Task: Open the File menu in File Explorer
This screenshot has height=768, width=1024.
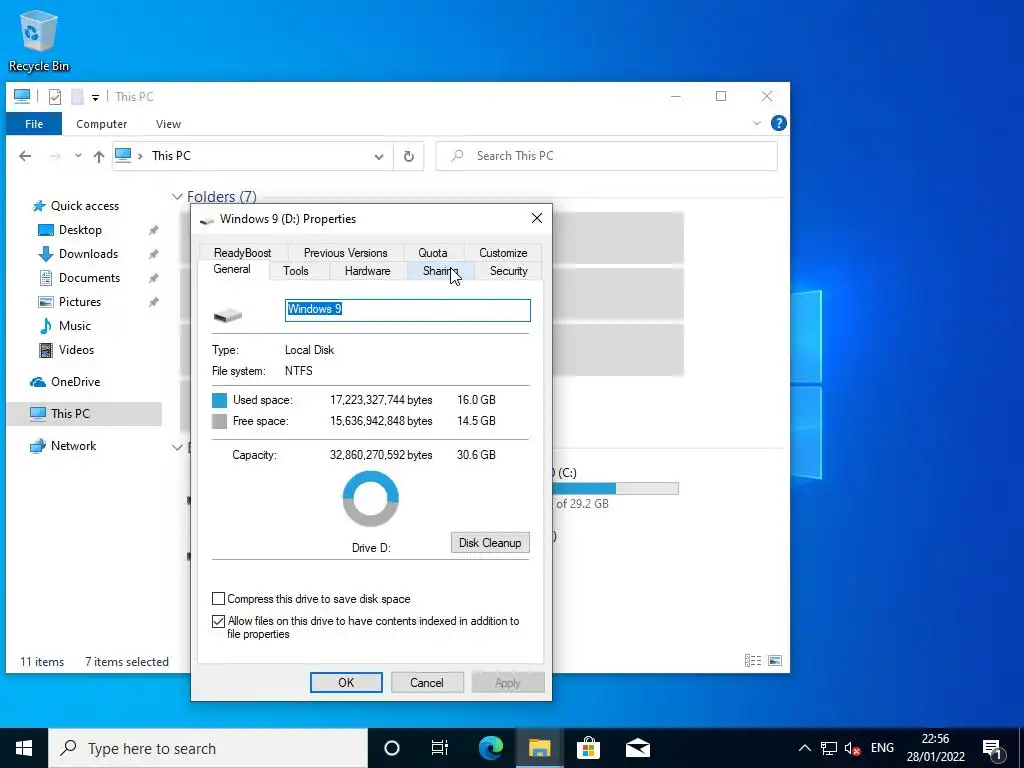Action: [34, 123]
